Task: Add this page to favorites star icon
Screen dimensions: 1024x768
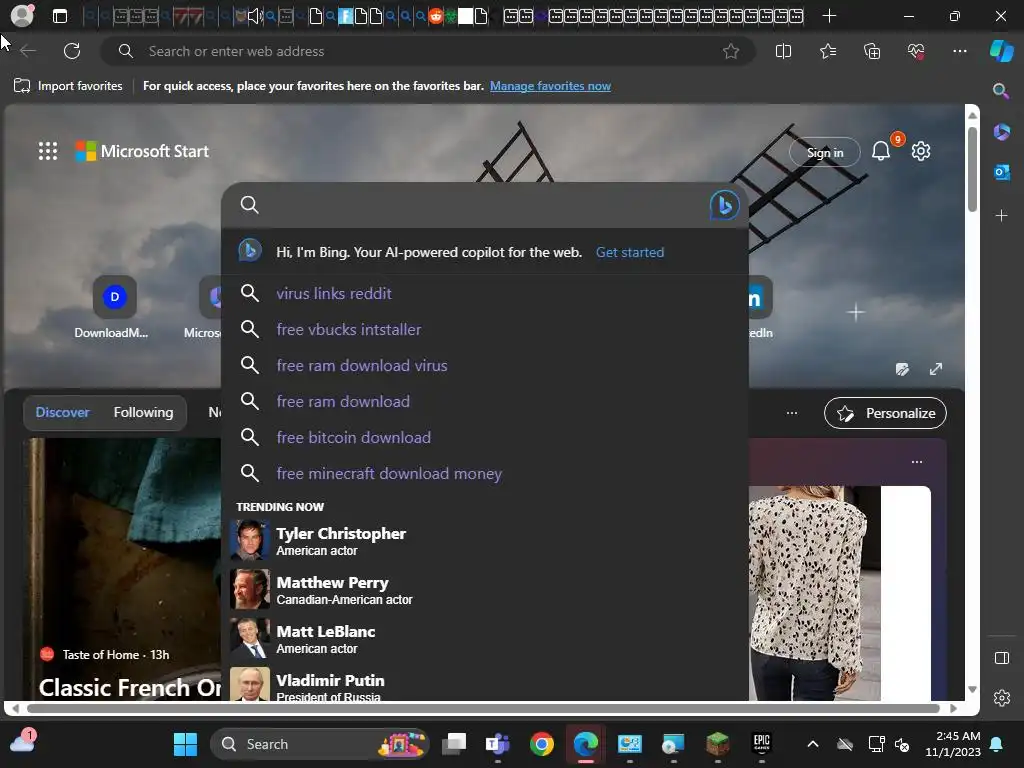Action: pos(731,51)
